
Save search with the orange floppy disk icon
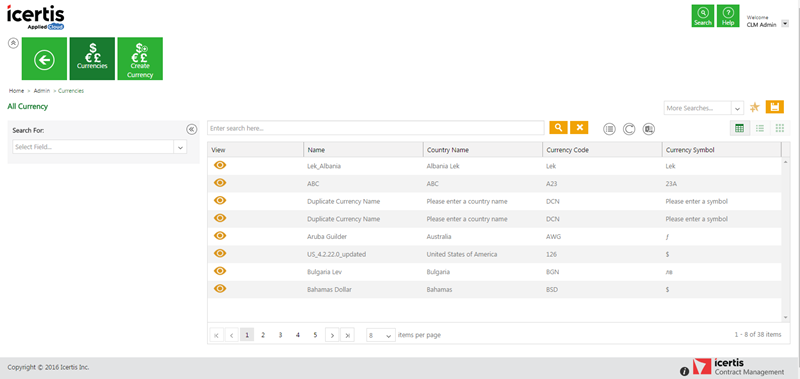(x=774, y=107)
